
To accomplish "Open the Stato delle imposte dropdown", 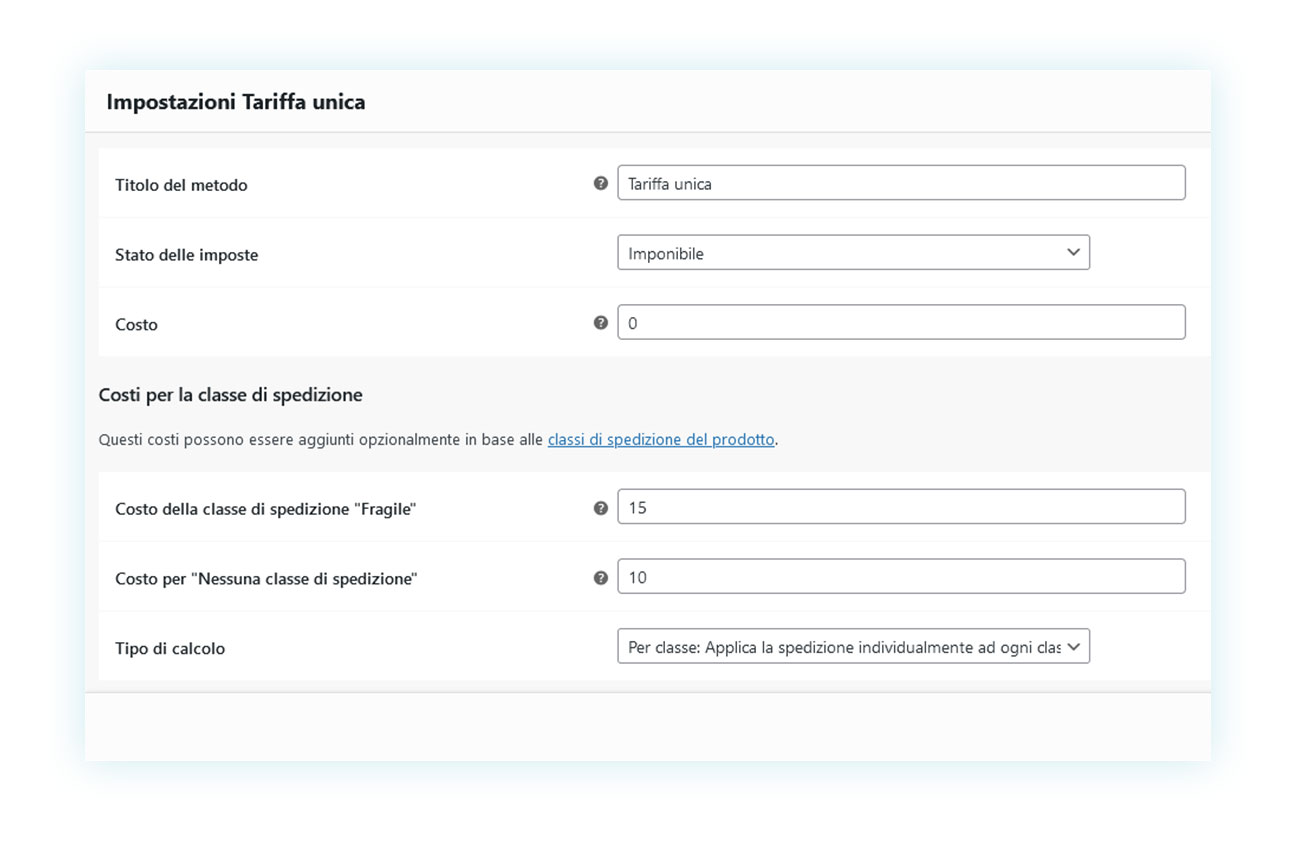I will point(853,253).
